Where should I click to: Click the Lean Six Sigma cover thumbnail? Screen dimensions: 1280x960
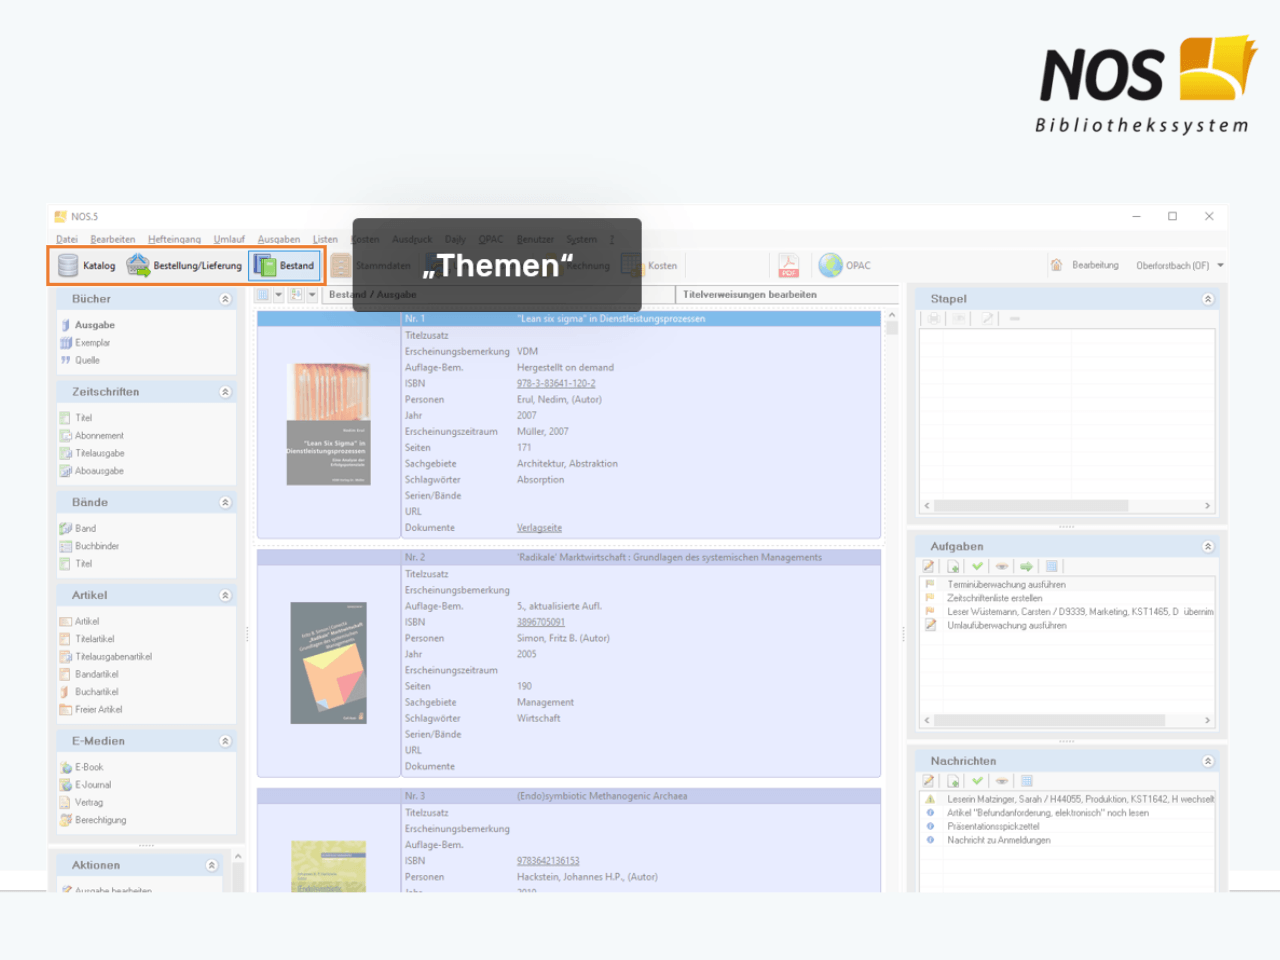328,424
